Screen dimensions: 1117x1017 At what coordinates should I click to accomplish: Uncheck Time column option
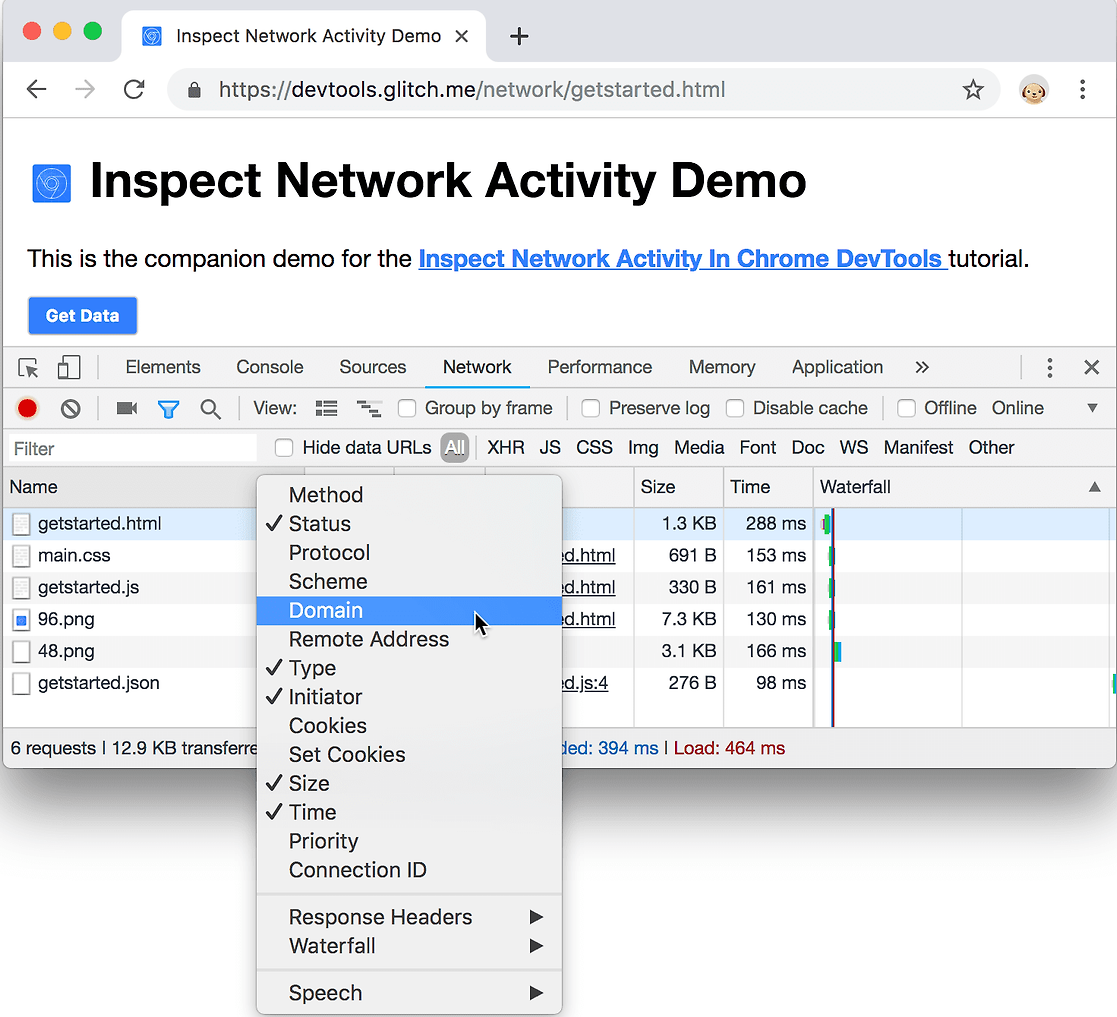(x=409, y=813)
